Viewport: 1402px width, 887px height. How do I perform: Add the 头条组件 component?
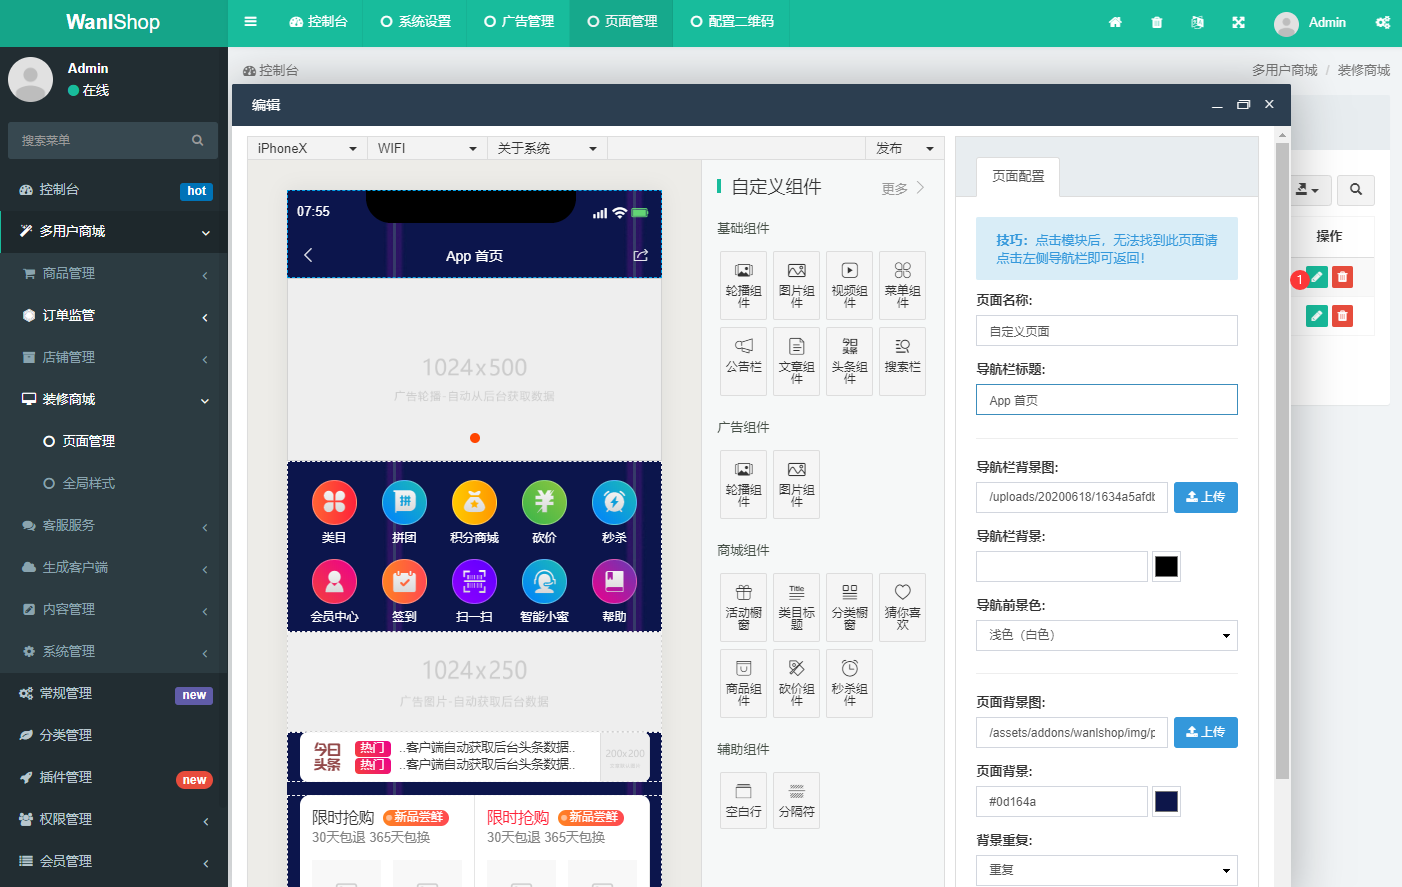coord(849,361)
